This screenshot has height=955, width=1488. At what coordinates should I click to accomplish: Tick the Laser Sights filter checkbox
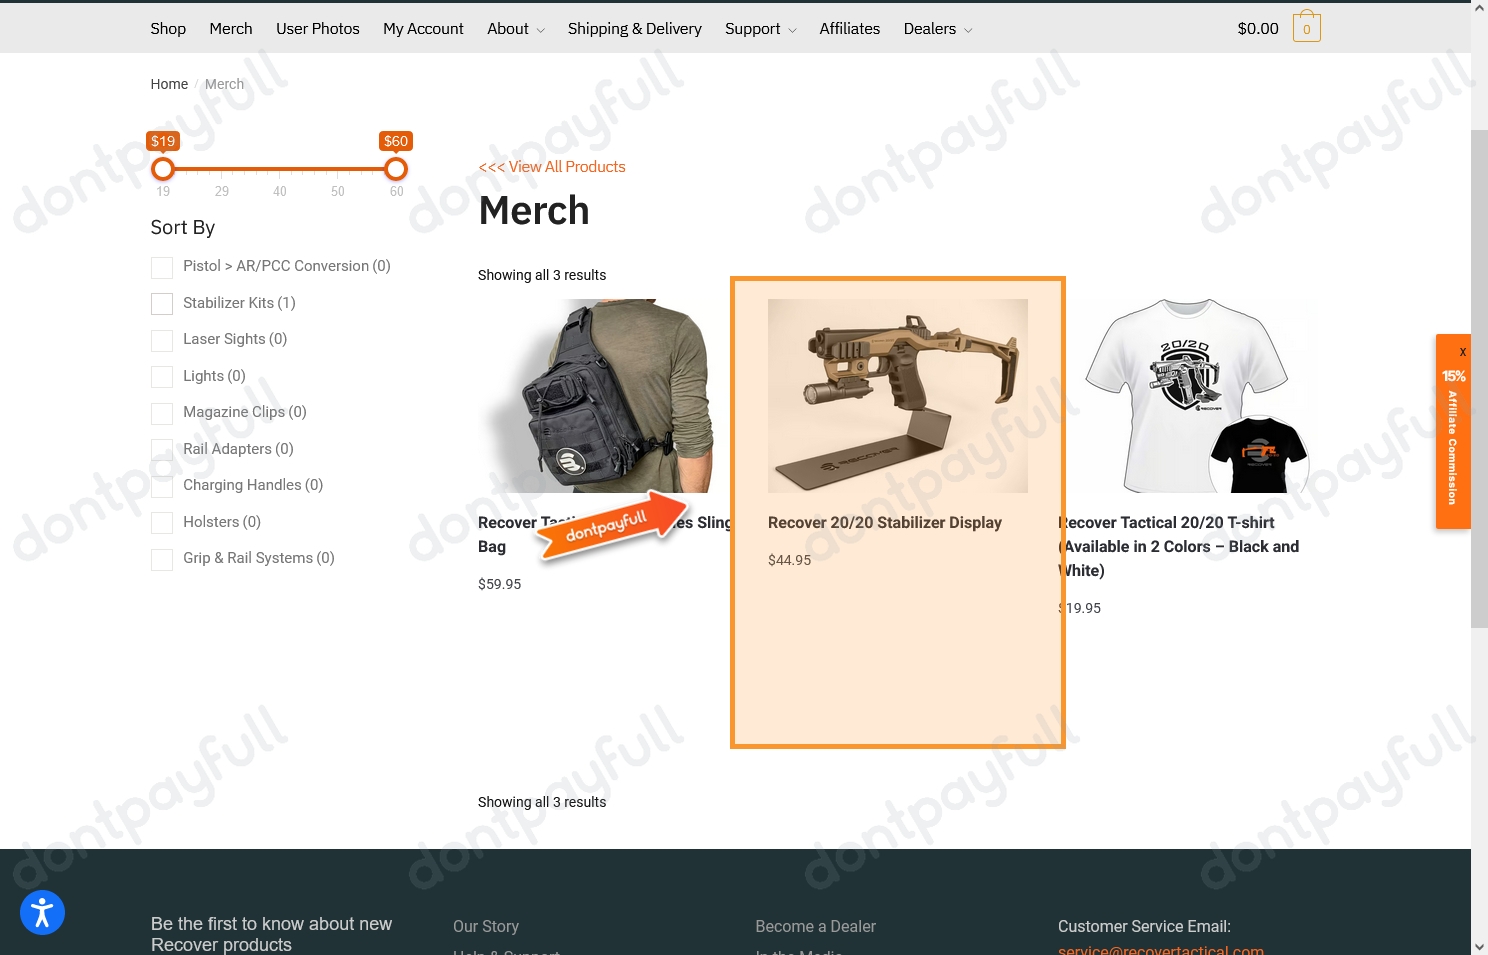tap(162, 340)
